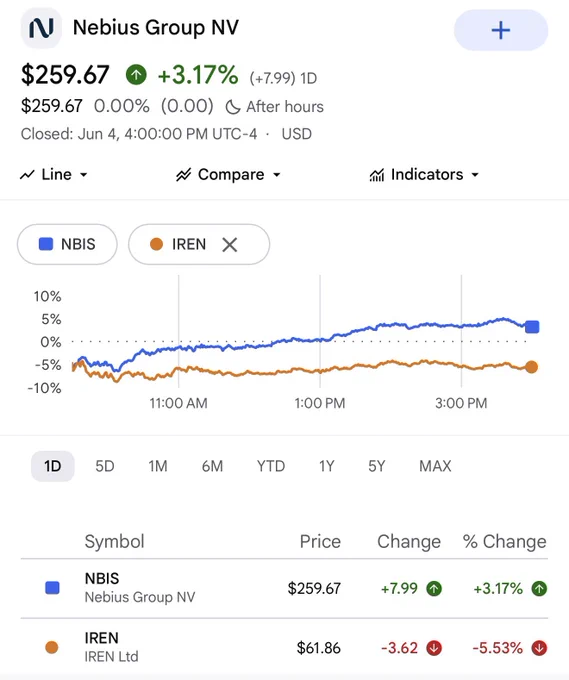Click the Nebius Group logo icon

tap(41, 28)
